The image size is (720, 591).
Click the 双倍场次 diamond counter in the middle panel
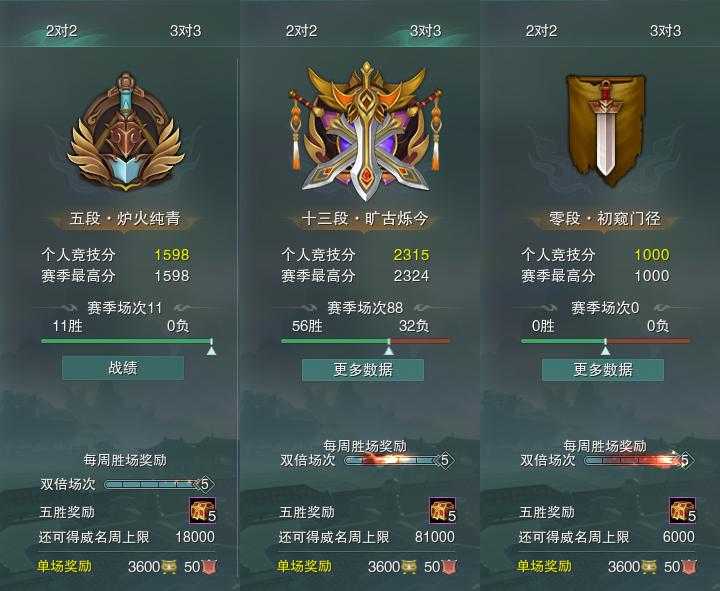pyautogui.click(x=444, y=460)
